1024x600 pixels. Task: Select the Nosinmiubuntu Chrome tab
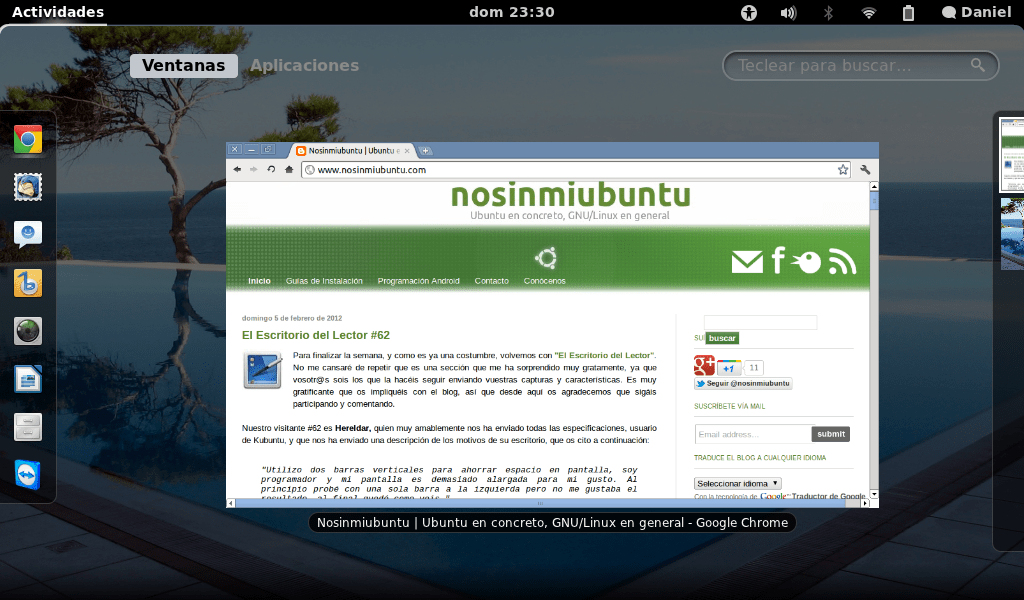click(353, 151)
